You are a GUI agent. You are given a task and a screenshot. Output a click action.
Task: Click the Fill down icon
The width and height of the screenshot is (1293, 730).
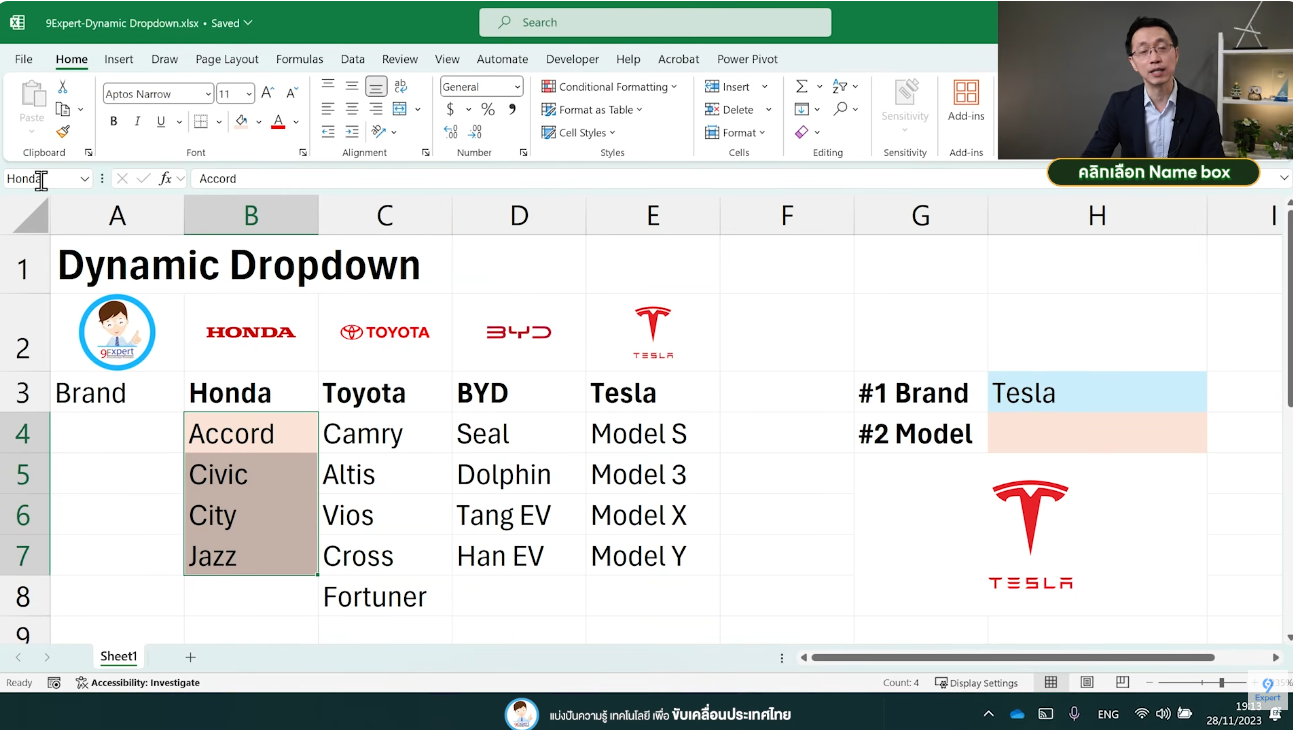(801, 109)
